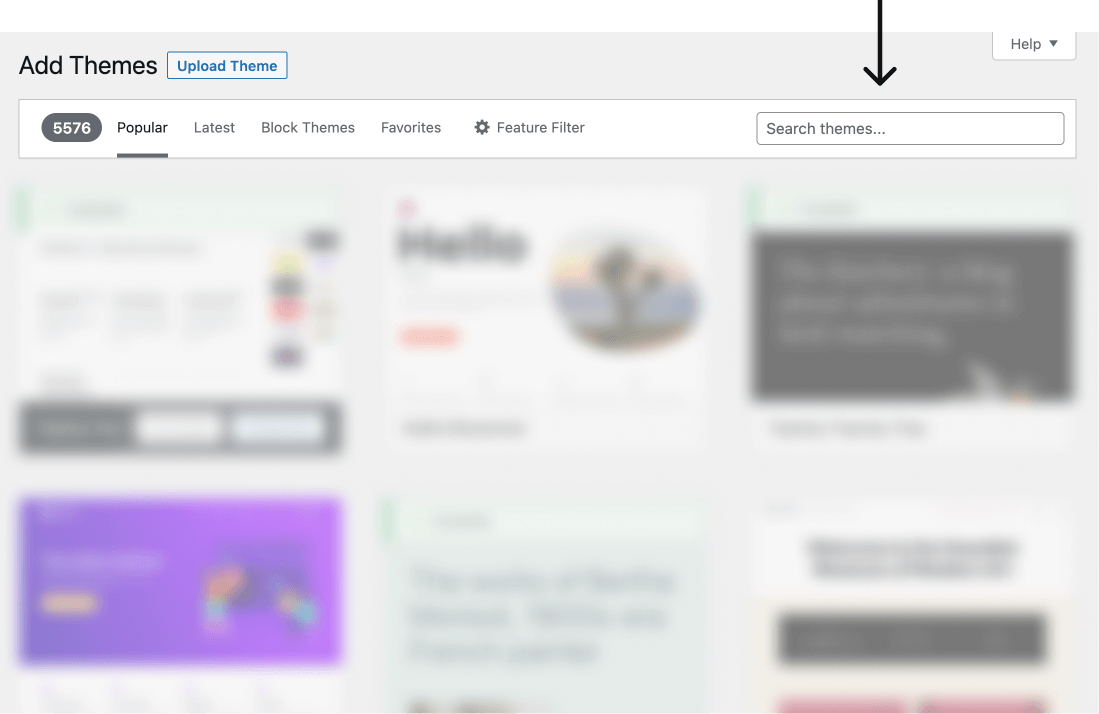Click the white button on hovered theme card
This screenshot has width=1099, height=714.
point(180,427)
